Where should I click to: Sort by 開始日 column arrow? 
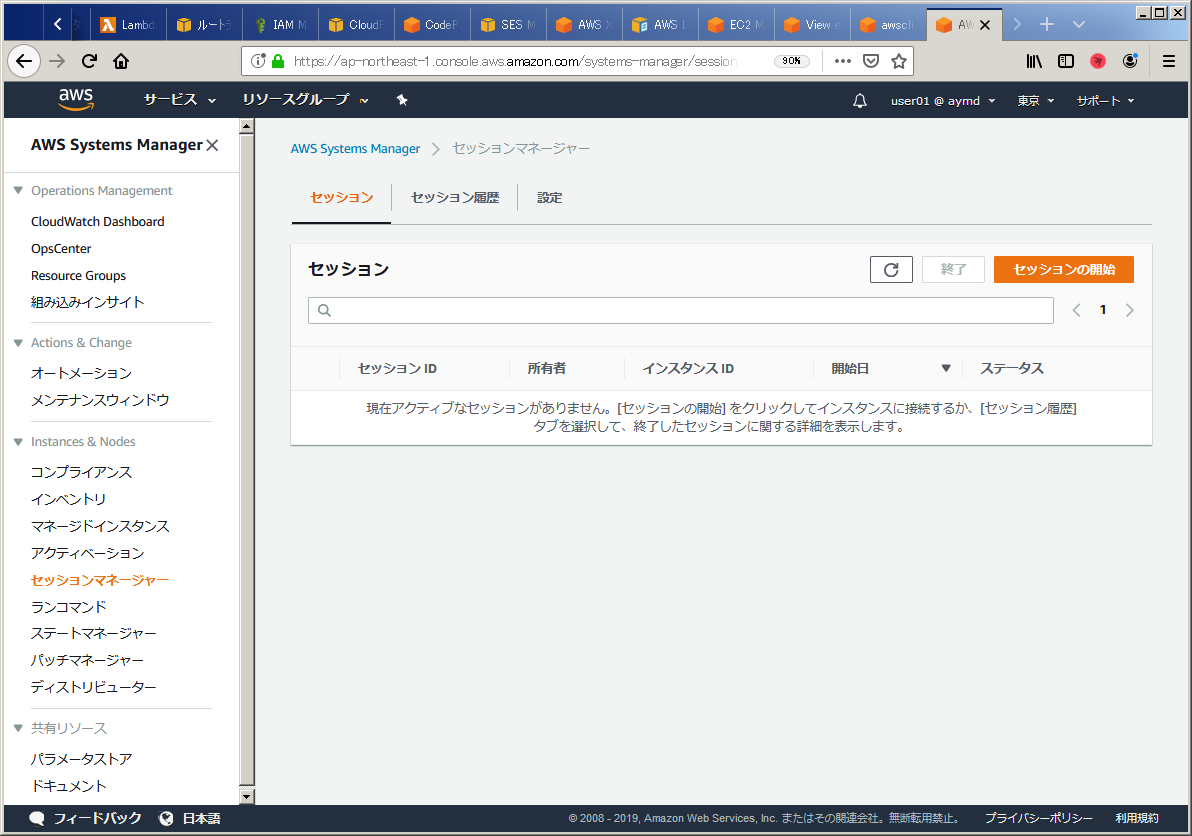click(x=946, y=369)
